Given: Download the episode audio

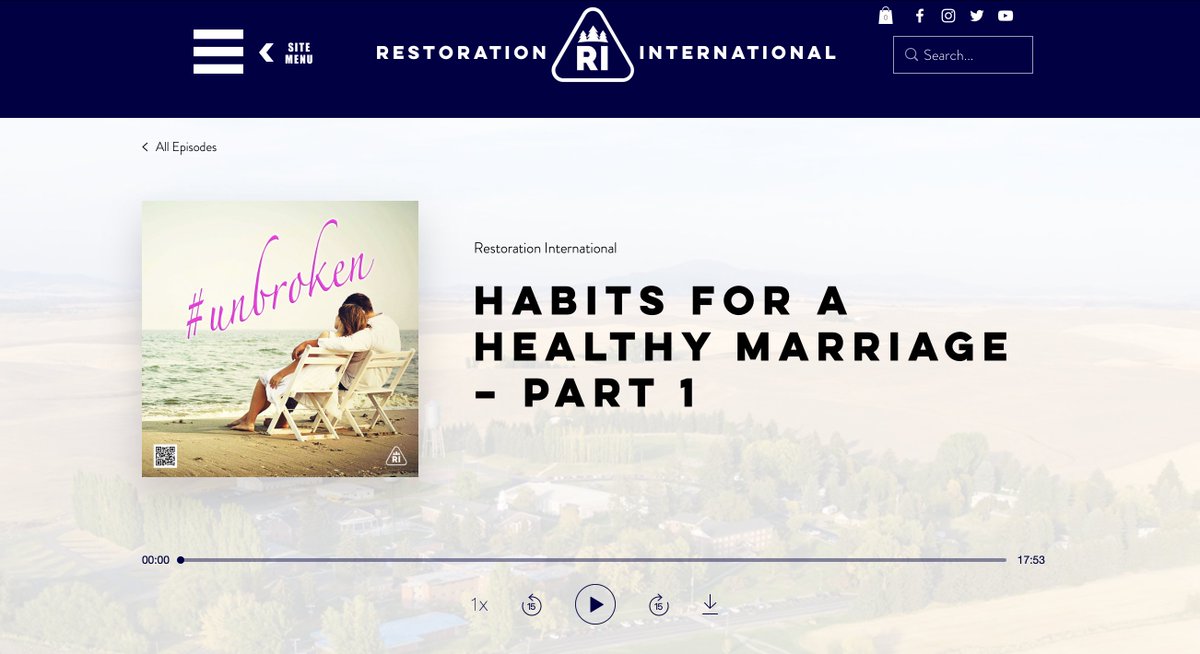Looking at the screenshot, I should point(710,604).
